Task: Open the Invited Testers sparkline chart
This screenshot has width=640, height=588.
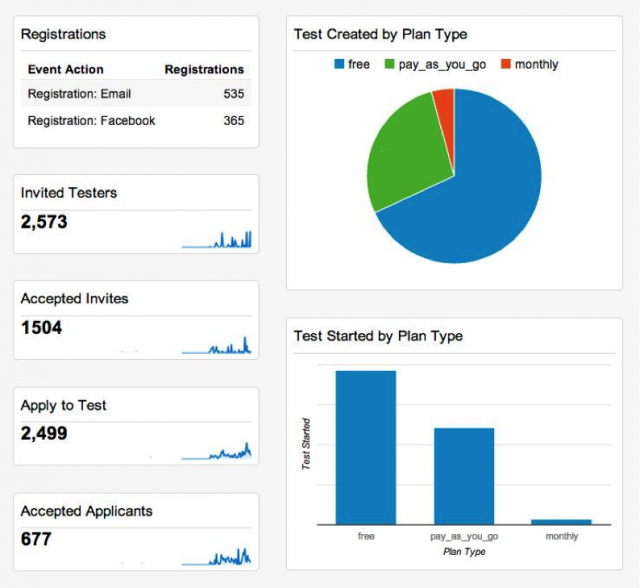Action: (x=217, y=240)
